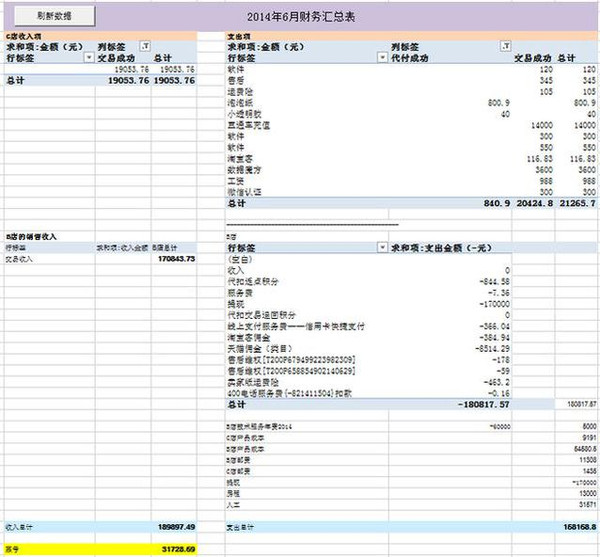Viewport: 600px width, 557px height.
Task: Select the B店的销售收入 header cell
Action: [31, 237]
